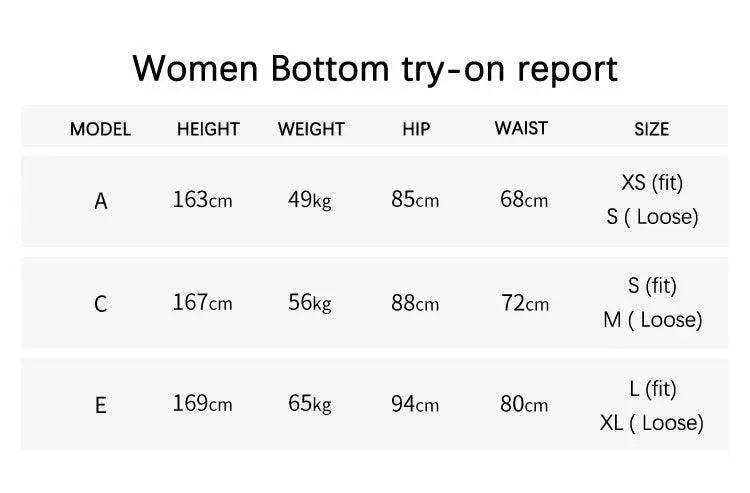Screen dimensions: 750x493
Task: Click the 163cm height value
Action: pyautogui.click(x=202, y=200)
